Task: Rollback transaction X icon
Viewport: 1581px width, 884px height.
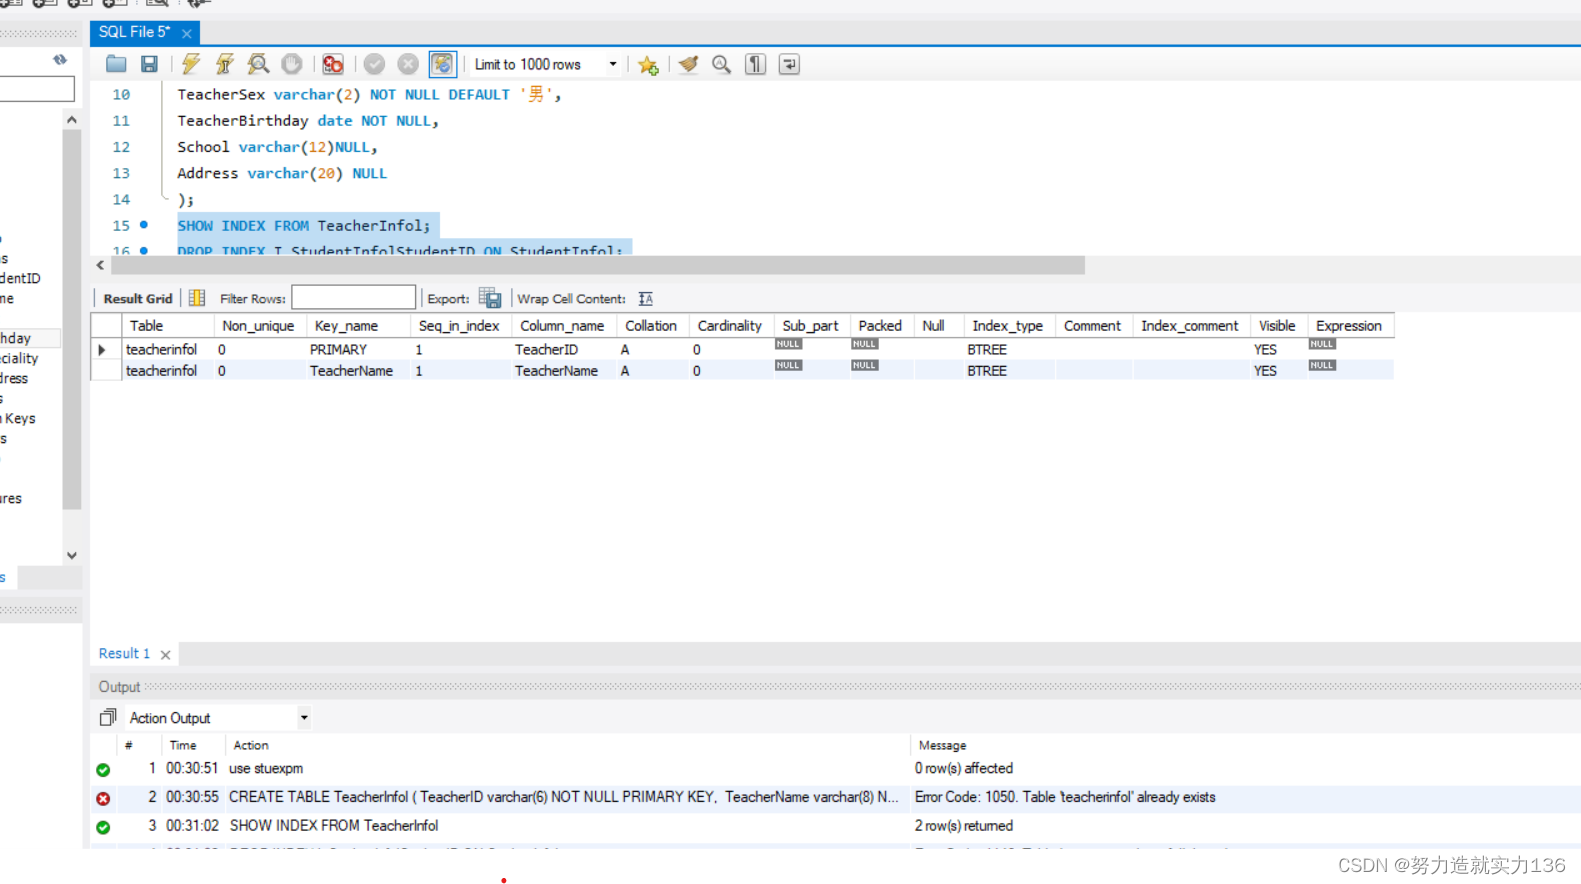Action: tap(408, 64)
